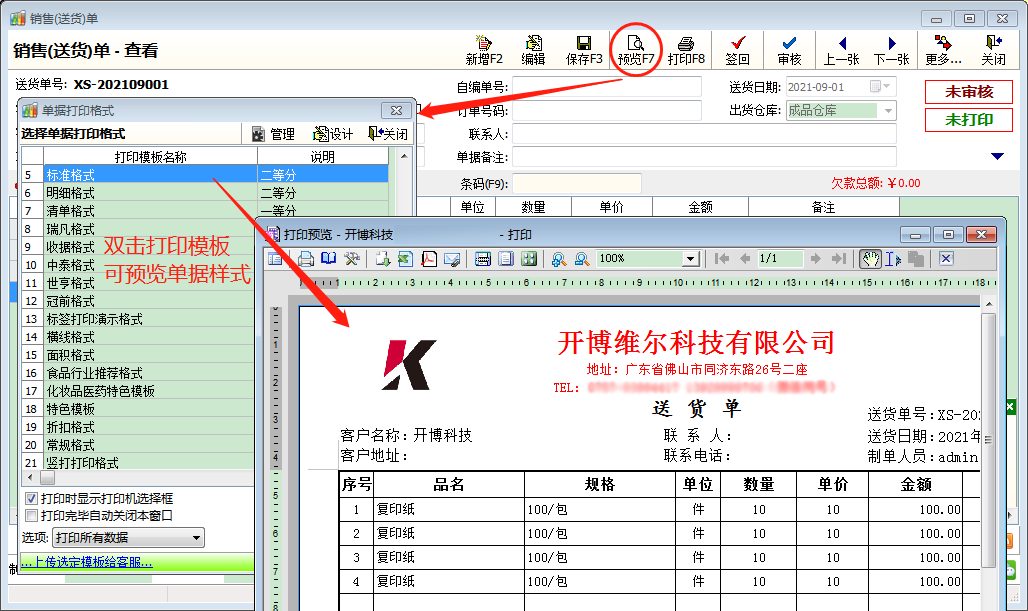
Task: Toggle 打印时显示打印机选择框 checkbox
Action: [31, 499]
